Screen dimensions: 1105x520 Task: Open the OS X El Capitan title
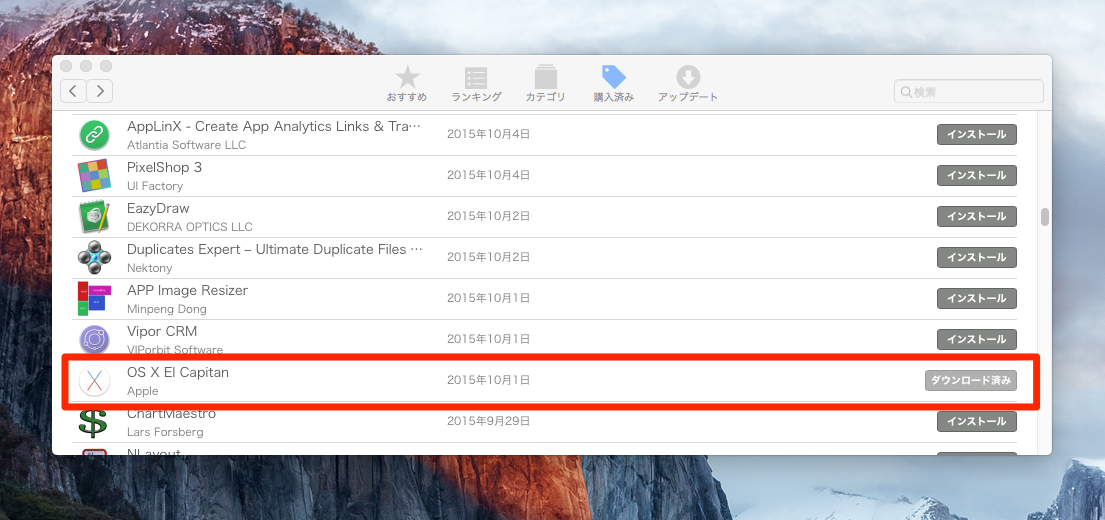click(178, 373)
